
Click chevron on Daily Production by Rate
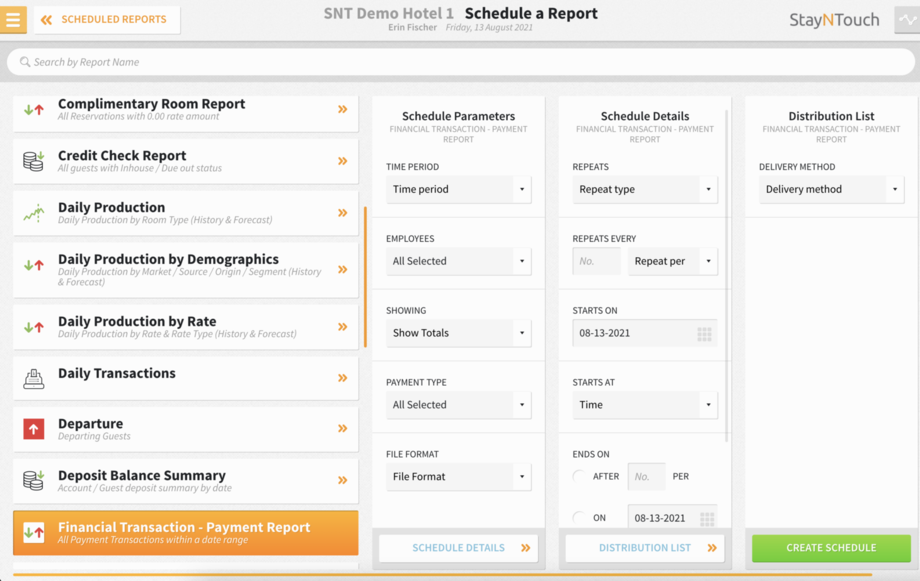point(343,326)
